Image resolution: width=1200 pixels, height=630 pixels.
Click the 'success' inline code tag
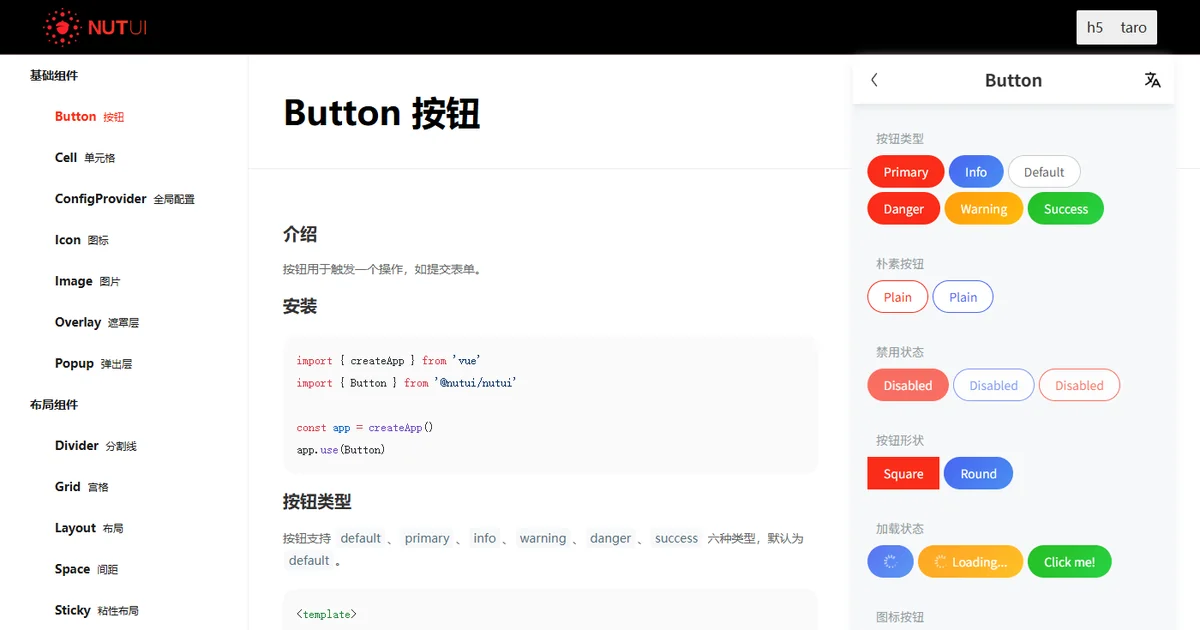pyautogui.click(x=676, y=538)
